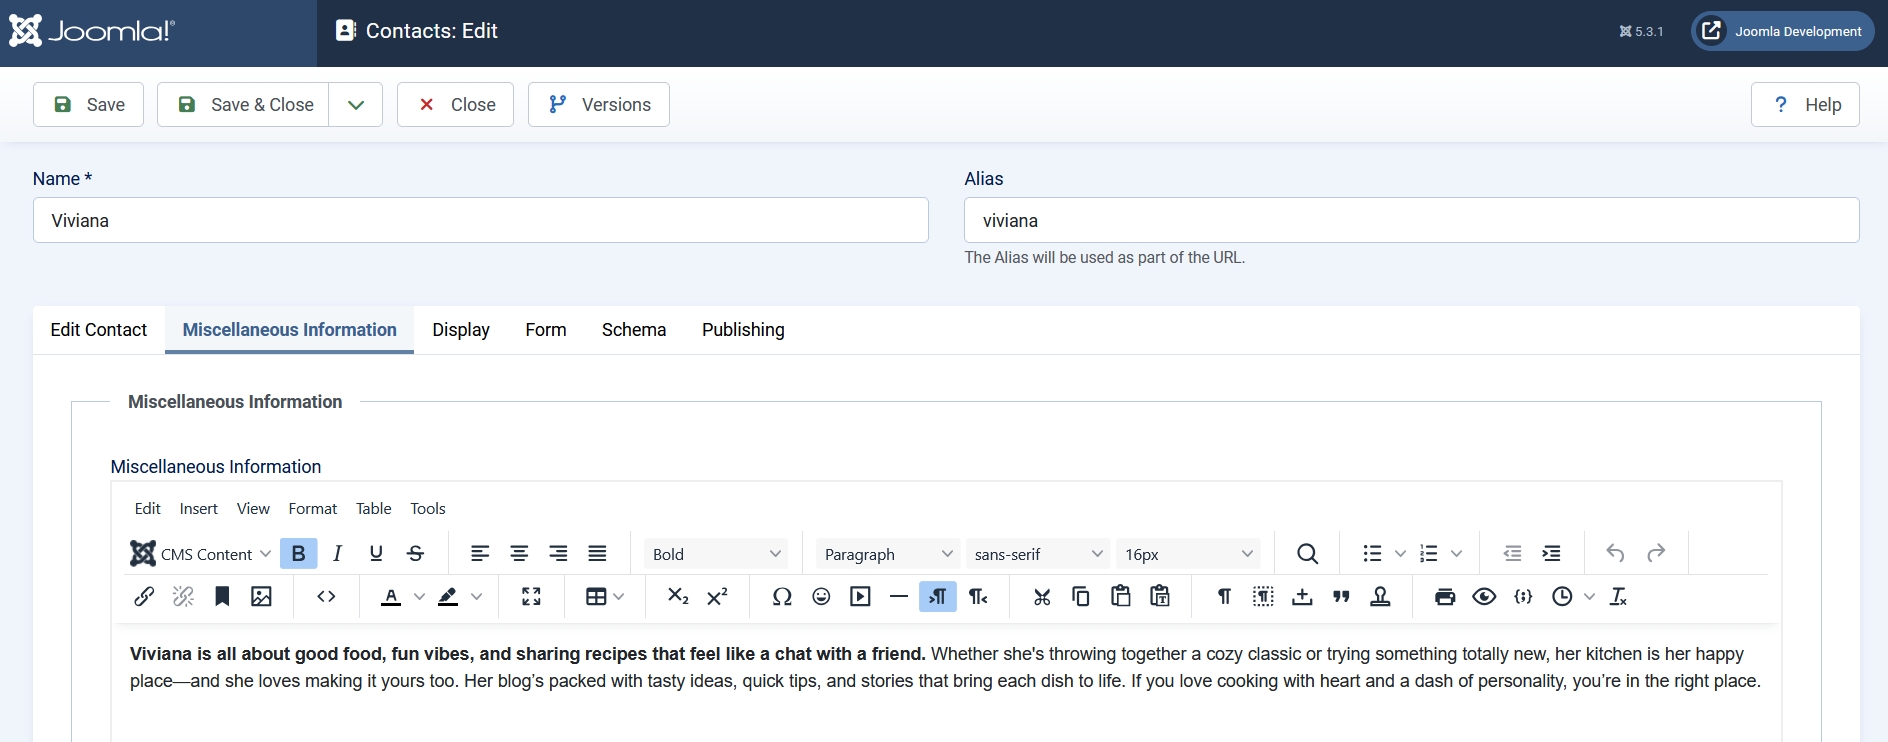Center-align the text
The width and height of the screenshot is (1888, 742).
click(x=519, y=553)
